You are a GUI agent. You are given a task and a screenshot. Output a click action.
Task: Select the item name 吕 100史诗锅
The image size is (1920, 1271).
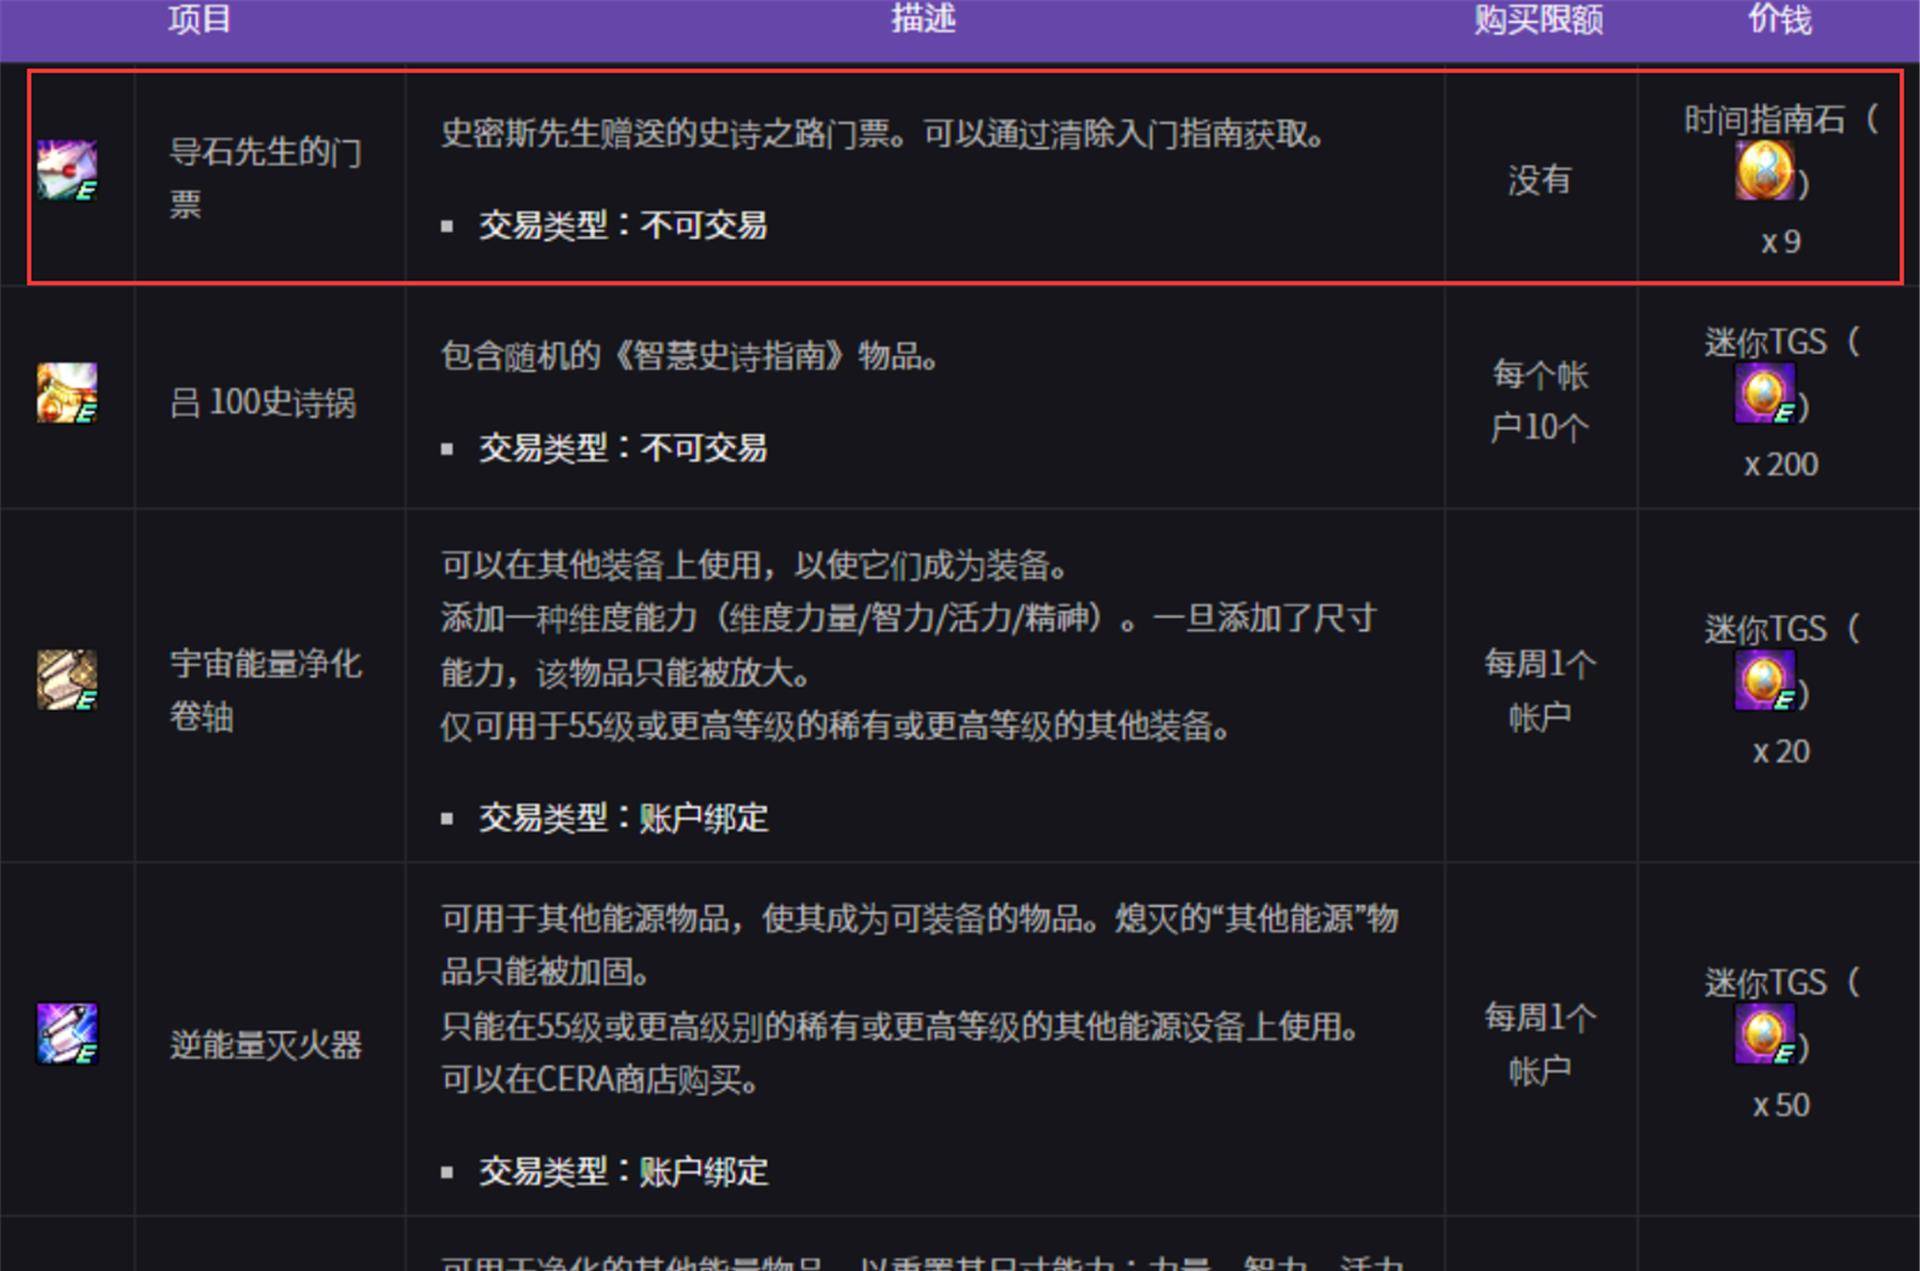[263, 403]
